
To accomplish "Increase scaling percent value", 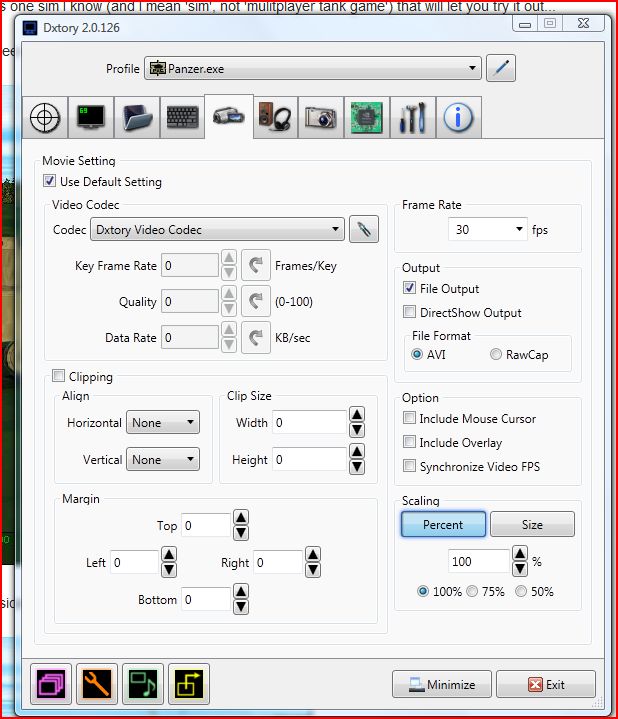I will pyautogui.click(x=520, y=553).
